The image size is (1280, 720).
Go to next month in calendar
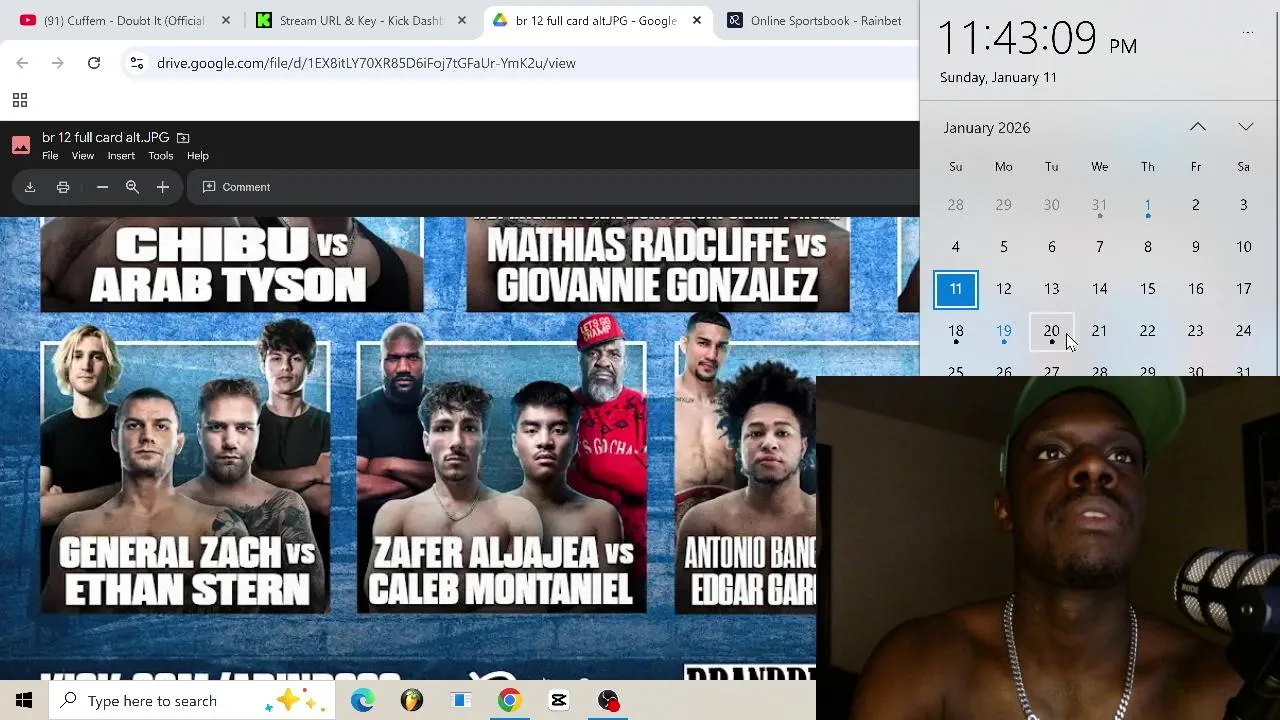[x=1245, y=127]
